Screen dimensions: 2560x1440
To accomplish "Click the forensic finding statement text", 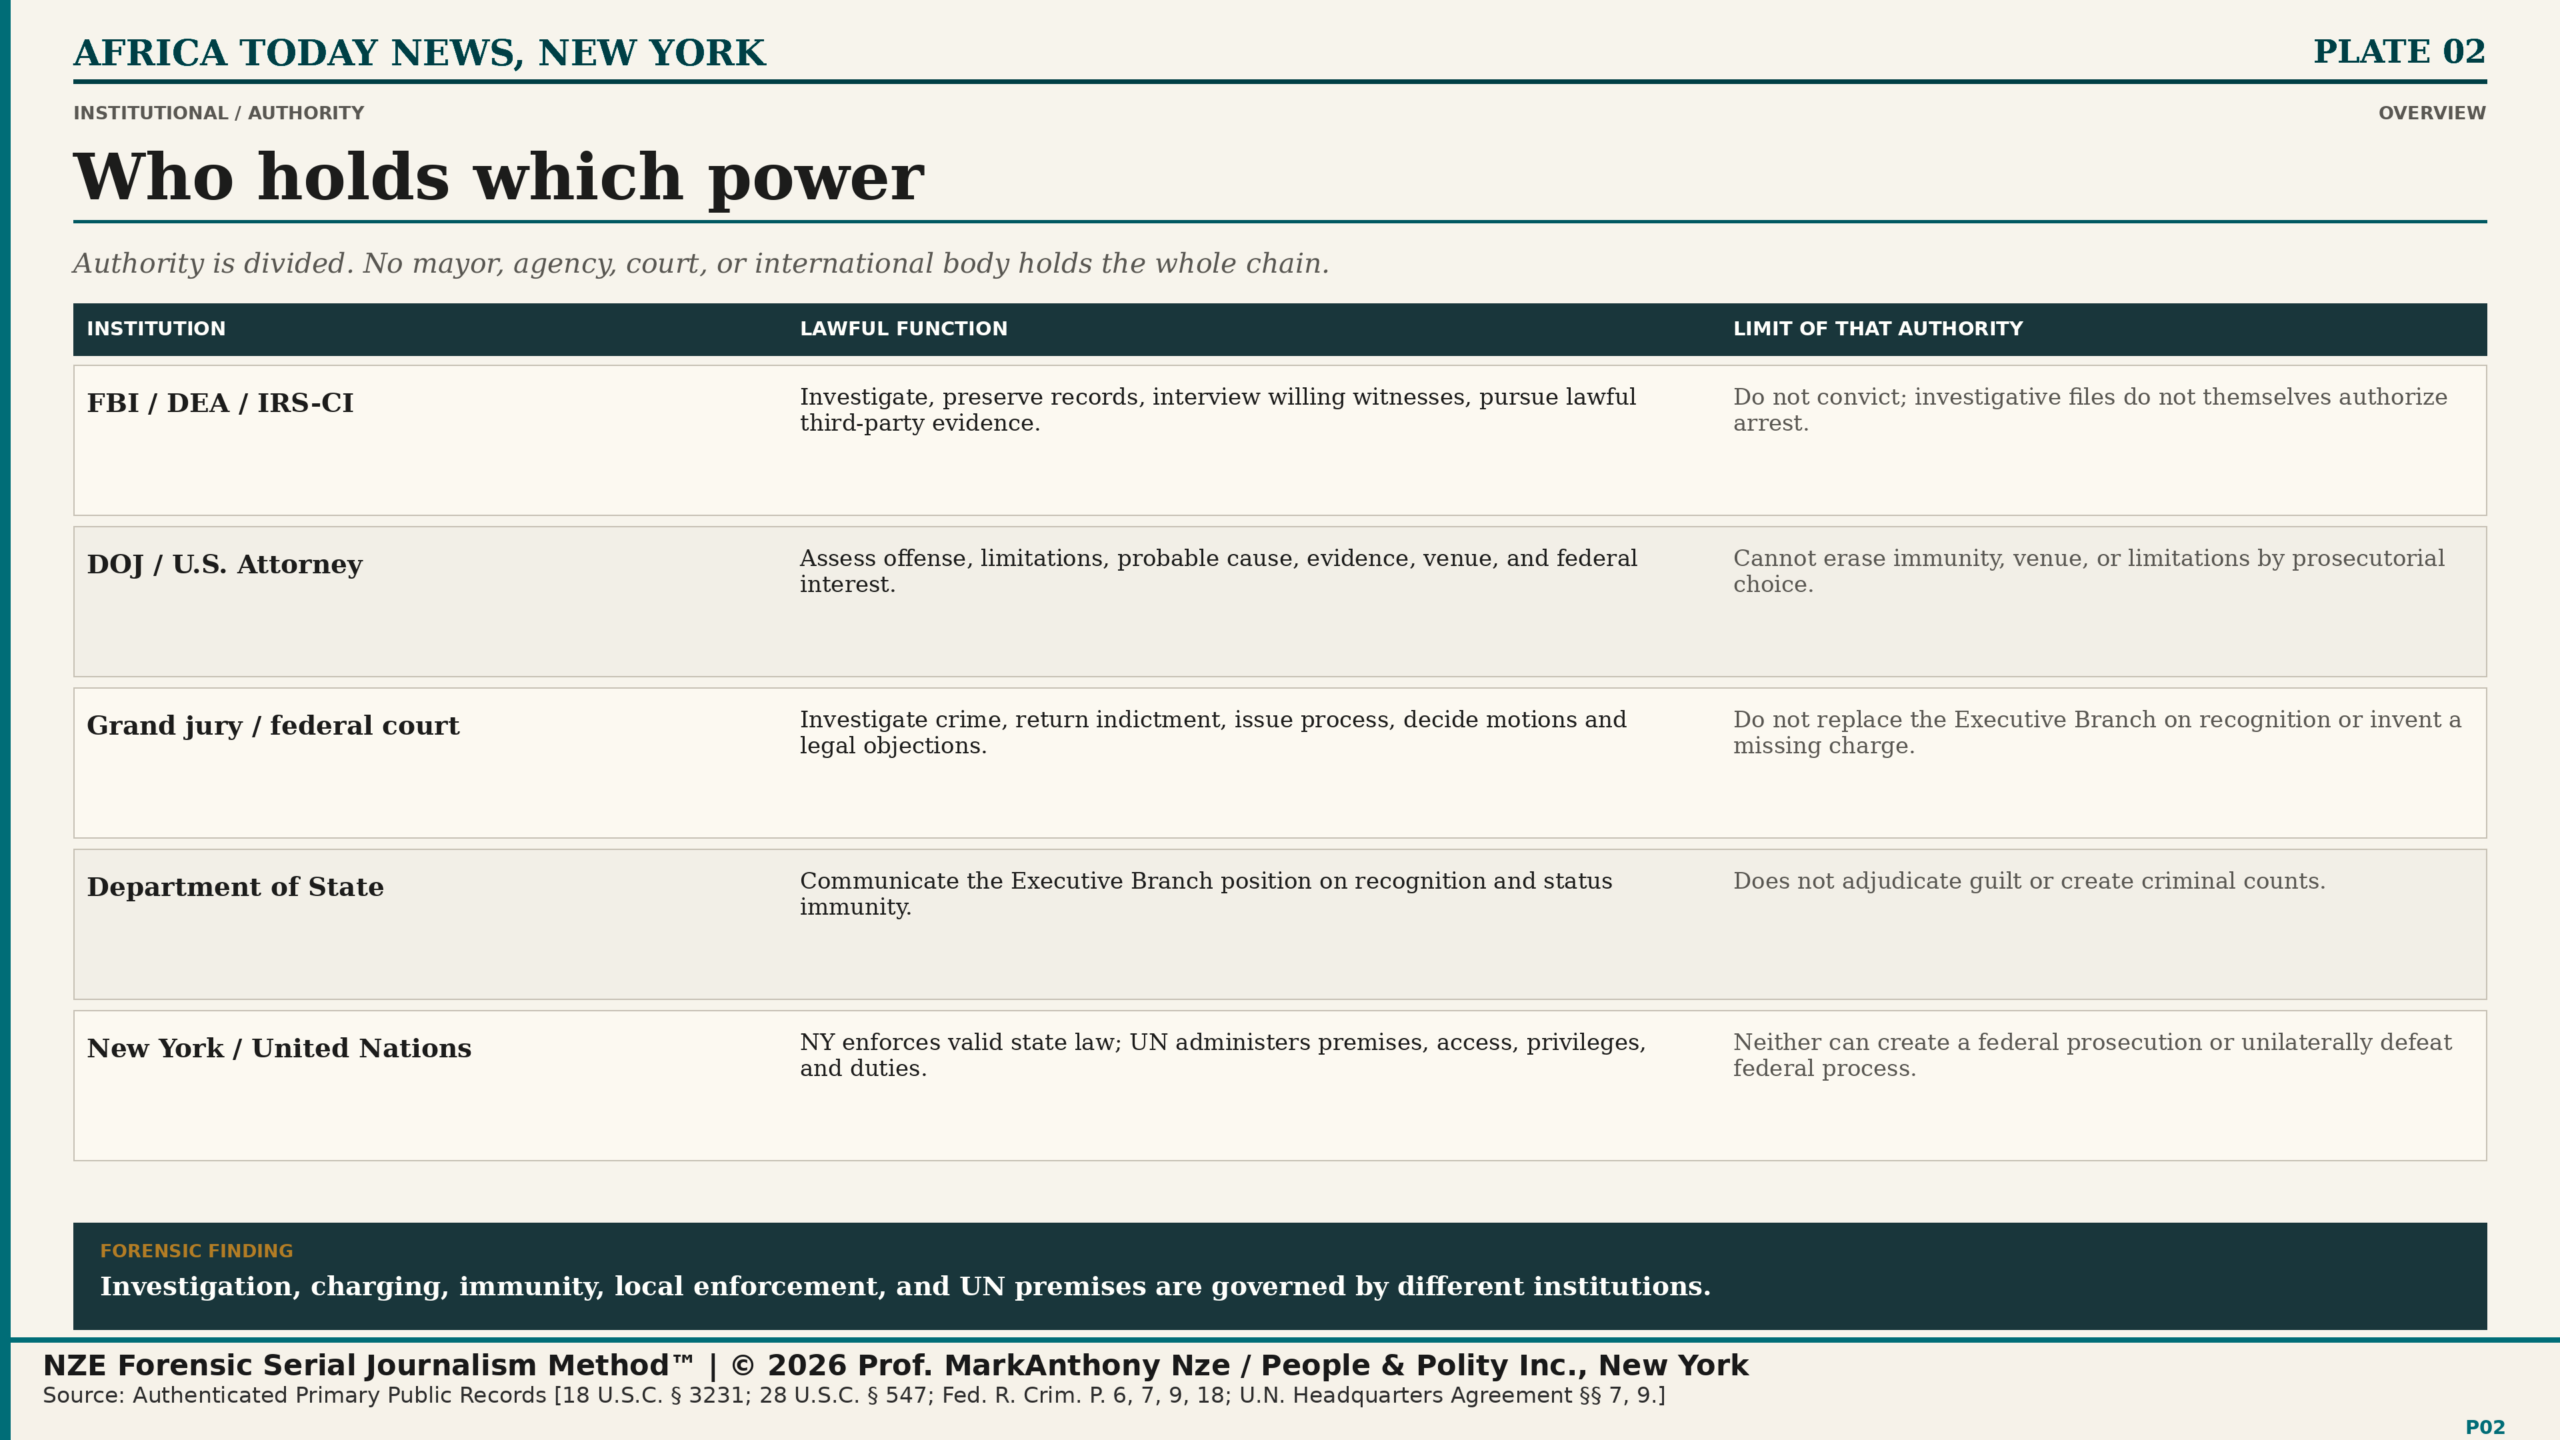I will [905, 1286].
